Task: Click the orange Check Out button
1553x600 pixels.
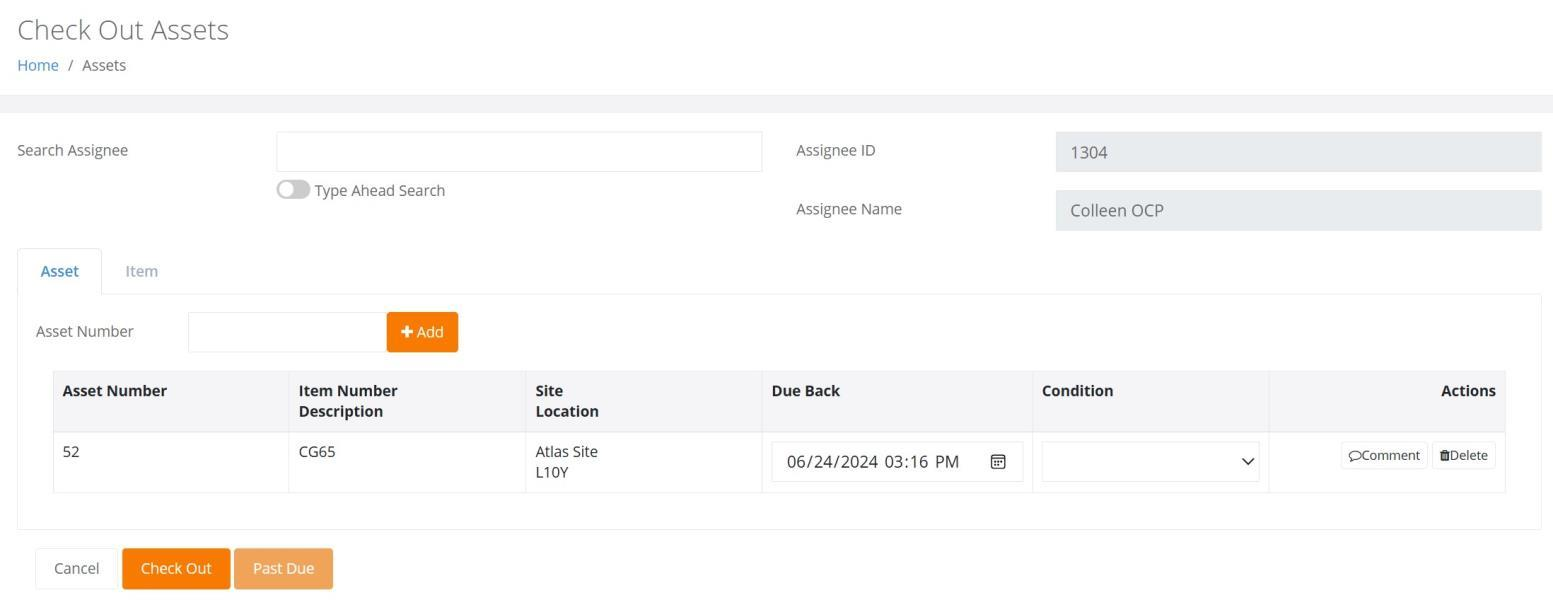Action: point(176,568)
